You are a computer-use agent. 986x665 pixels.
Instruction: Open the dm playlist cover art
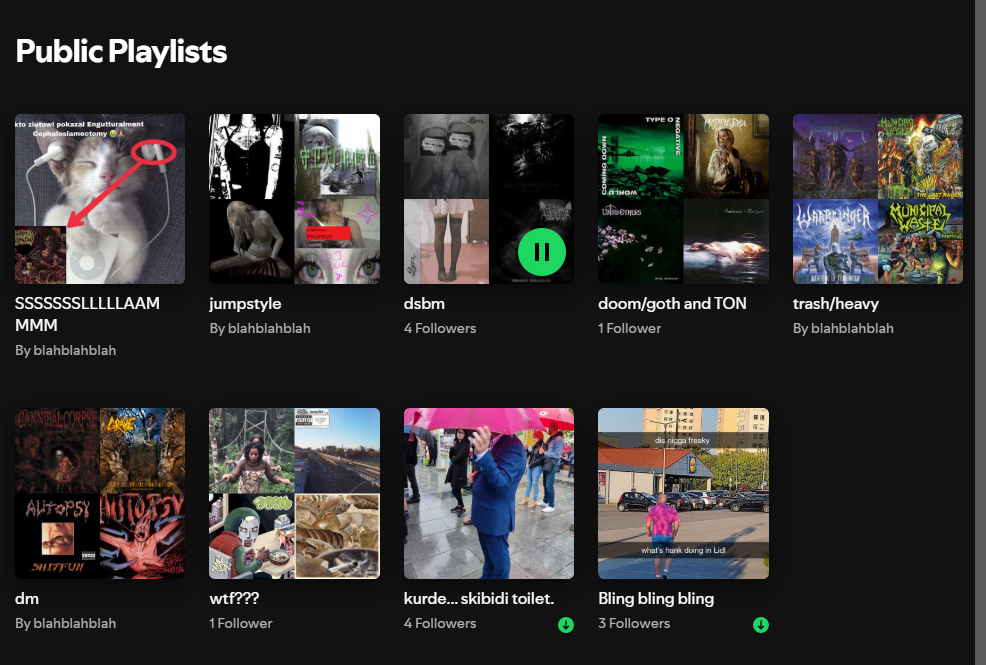tap(100, 493)
